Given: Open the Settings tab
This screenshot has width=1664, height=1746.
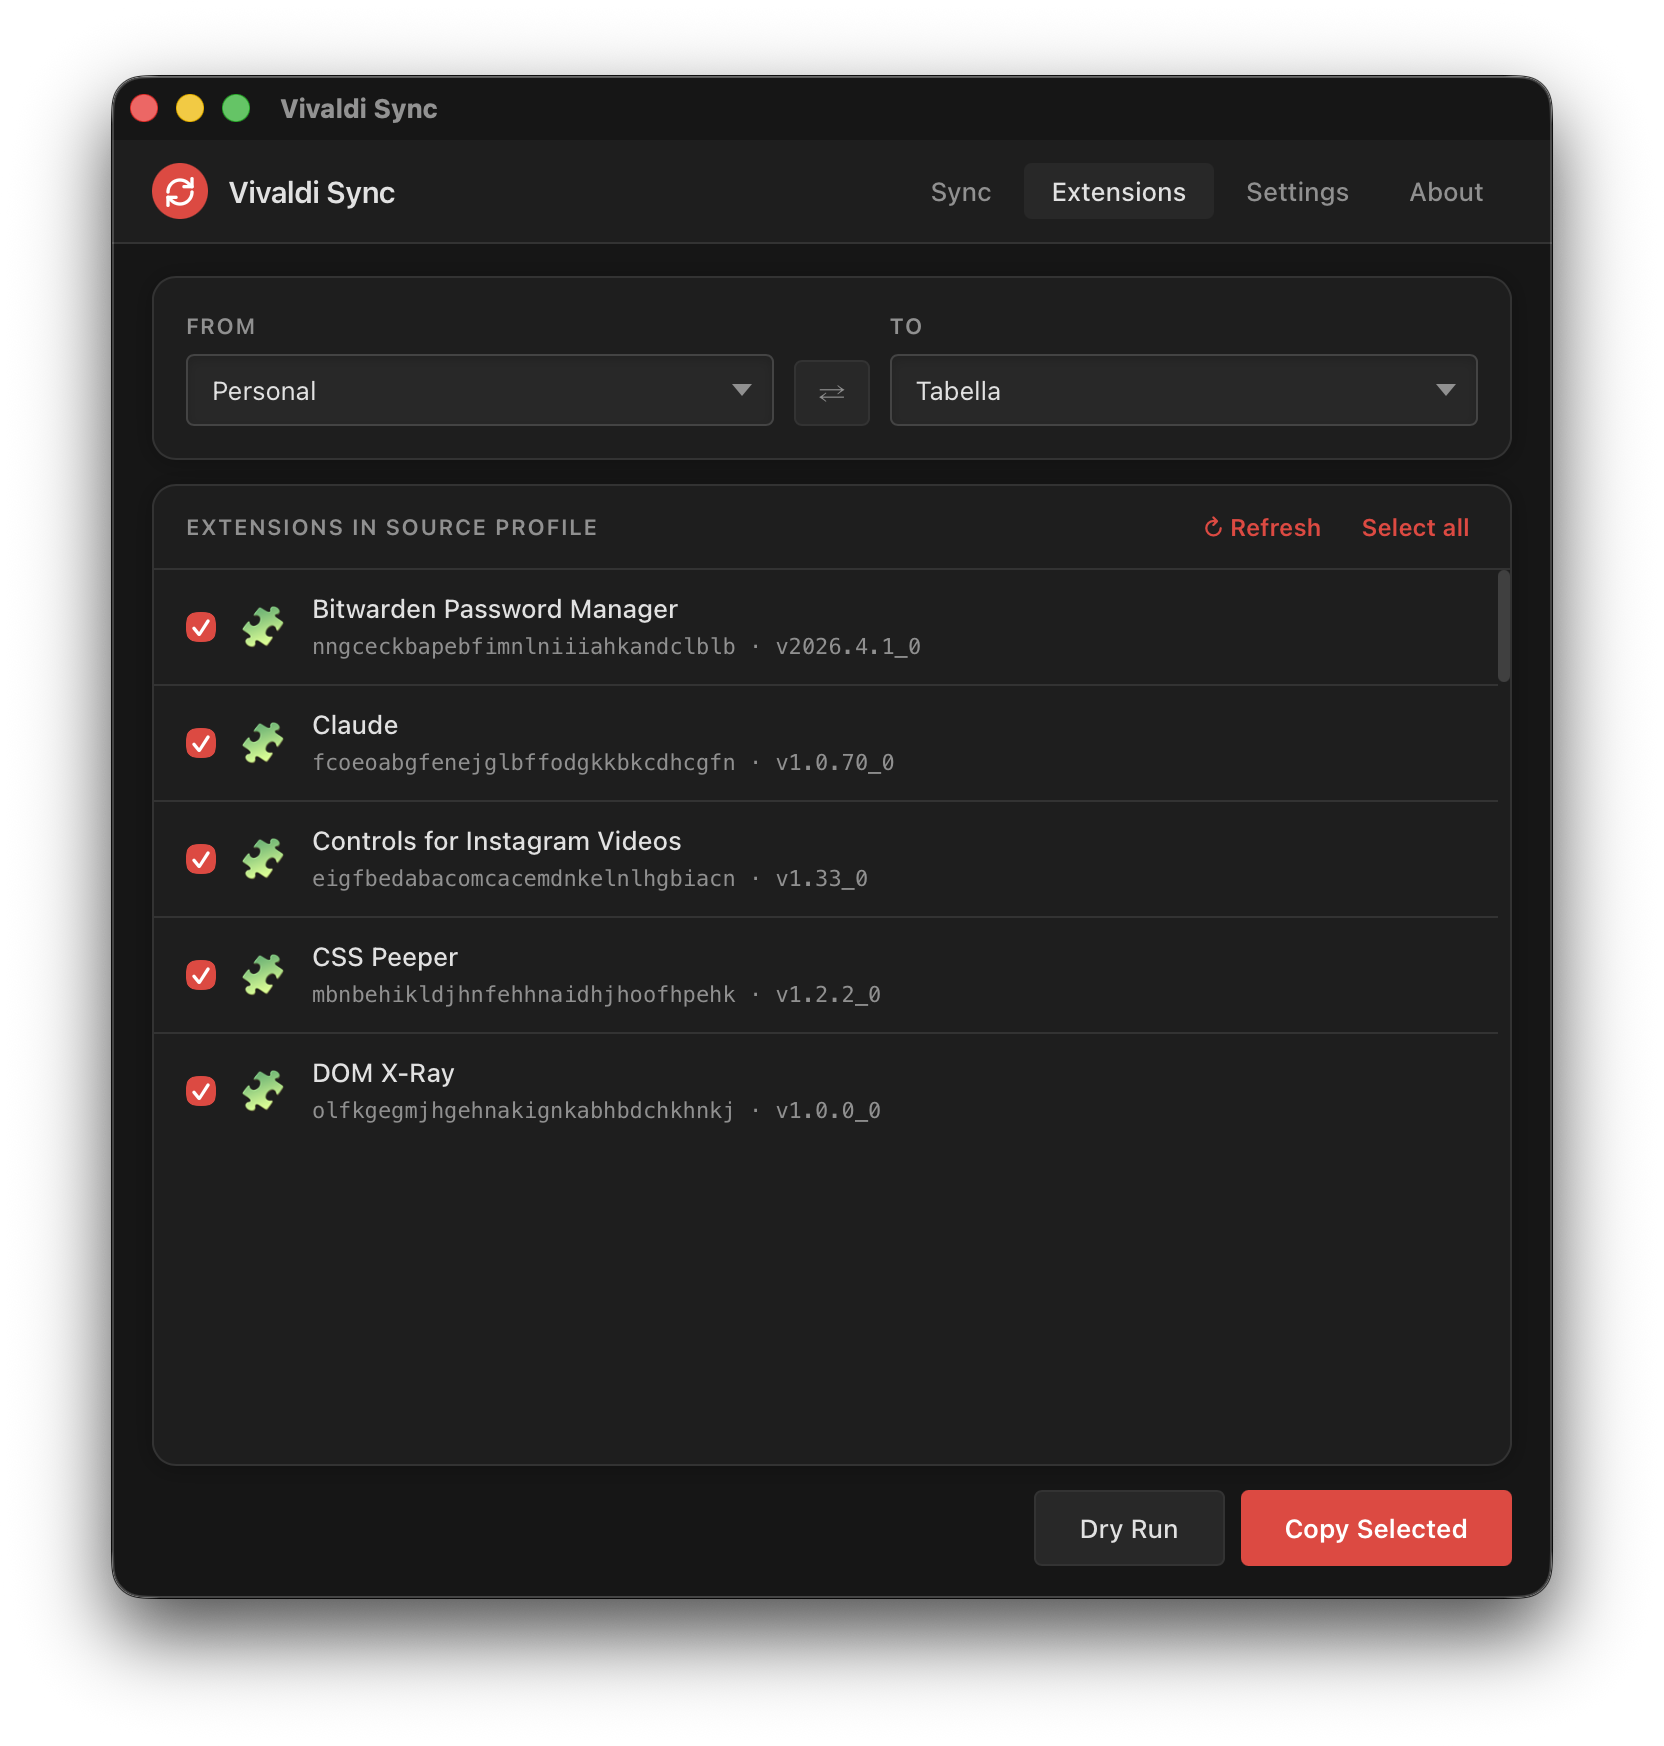Looking at the screenshot, I should pyautogui.click(x=1297, y=192).
